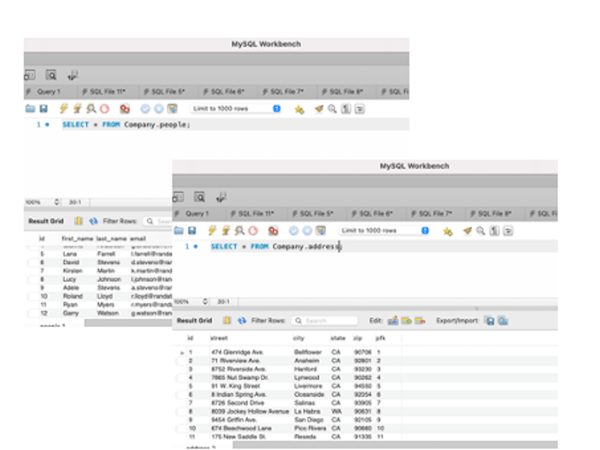The width and height of the screenshot is (600, 450).
Task: Switch to SQL File 11* tab, people window
Action: pos(104,92)
